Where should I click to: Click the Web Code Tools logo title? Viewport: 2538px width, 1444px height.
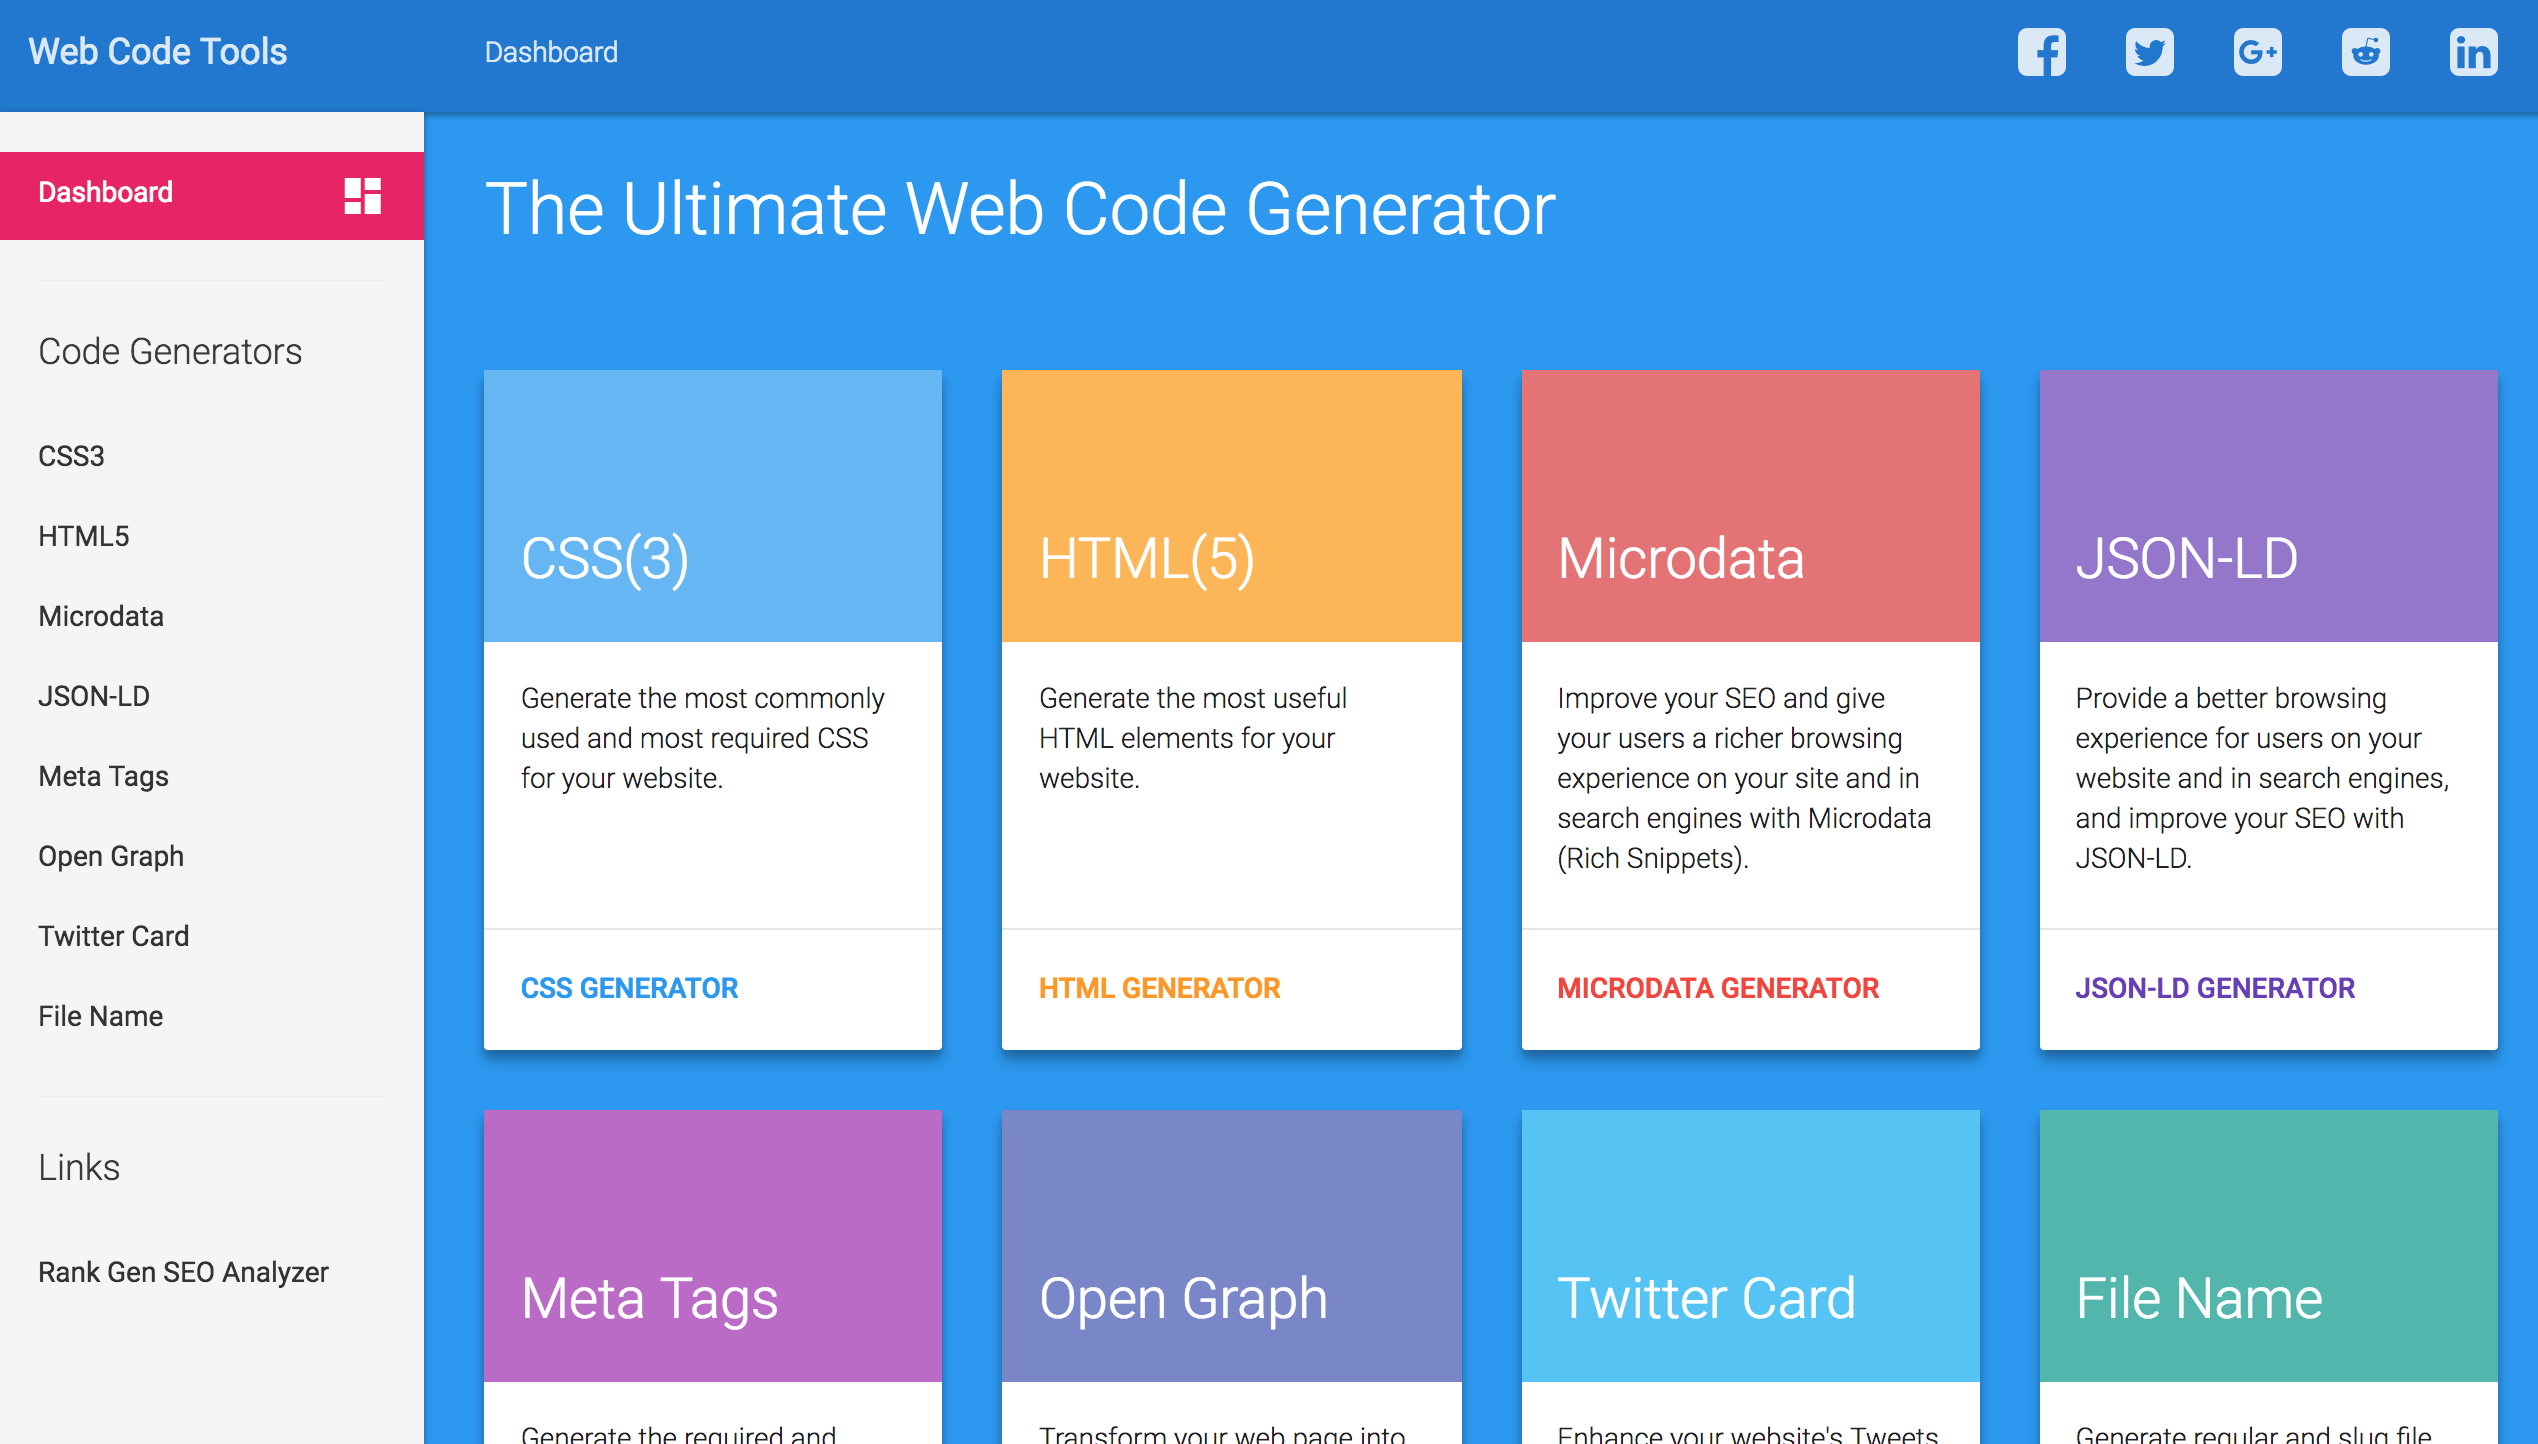click(158, 52)
